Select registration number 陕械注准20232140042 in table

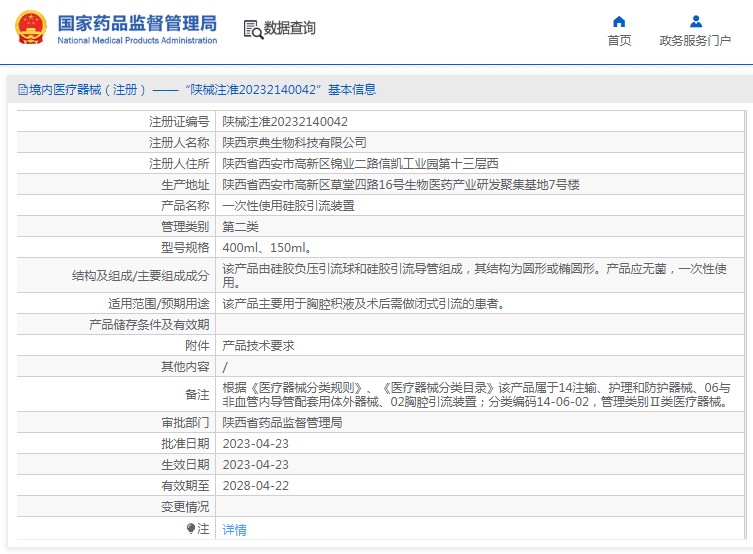coord(285,121)
